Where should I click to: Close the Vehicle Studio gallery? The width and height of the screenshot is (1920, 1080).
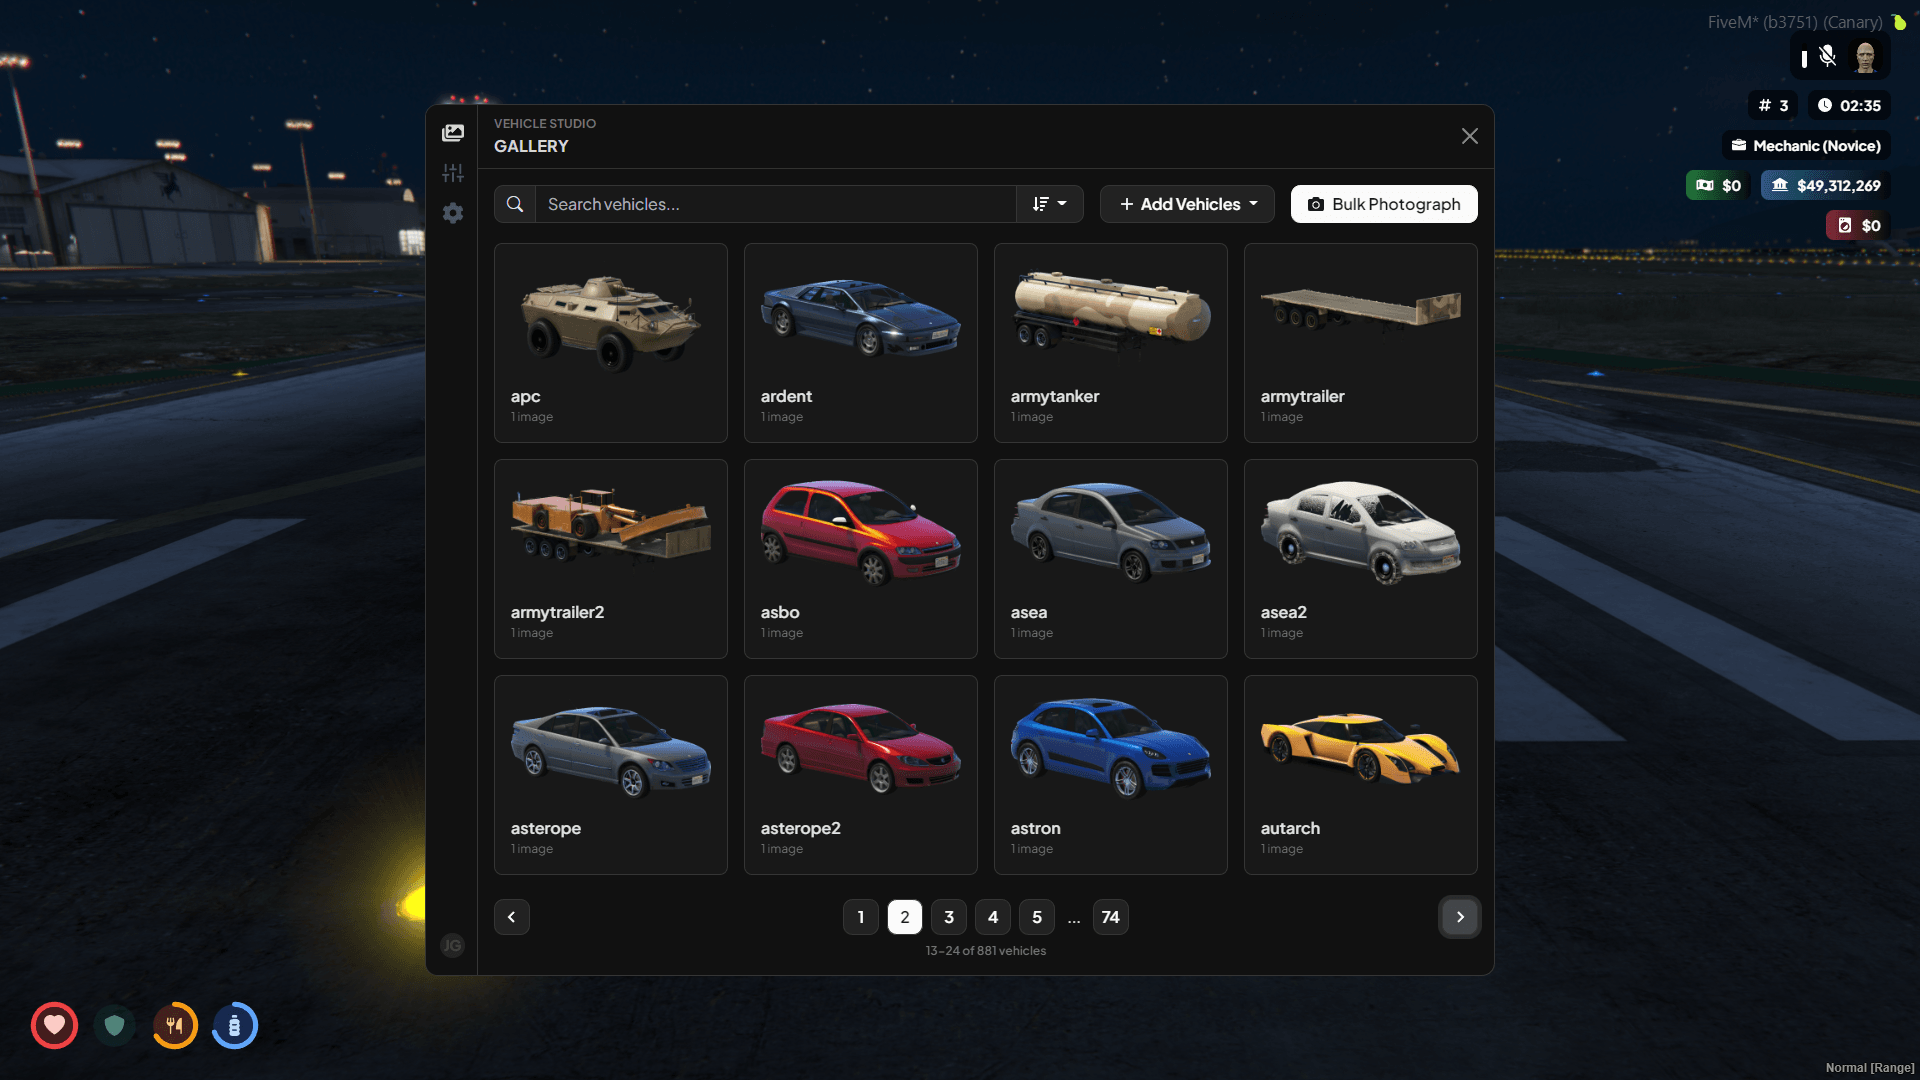1469,136
